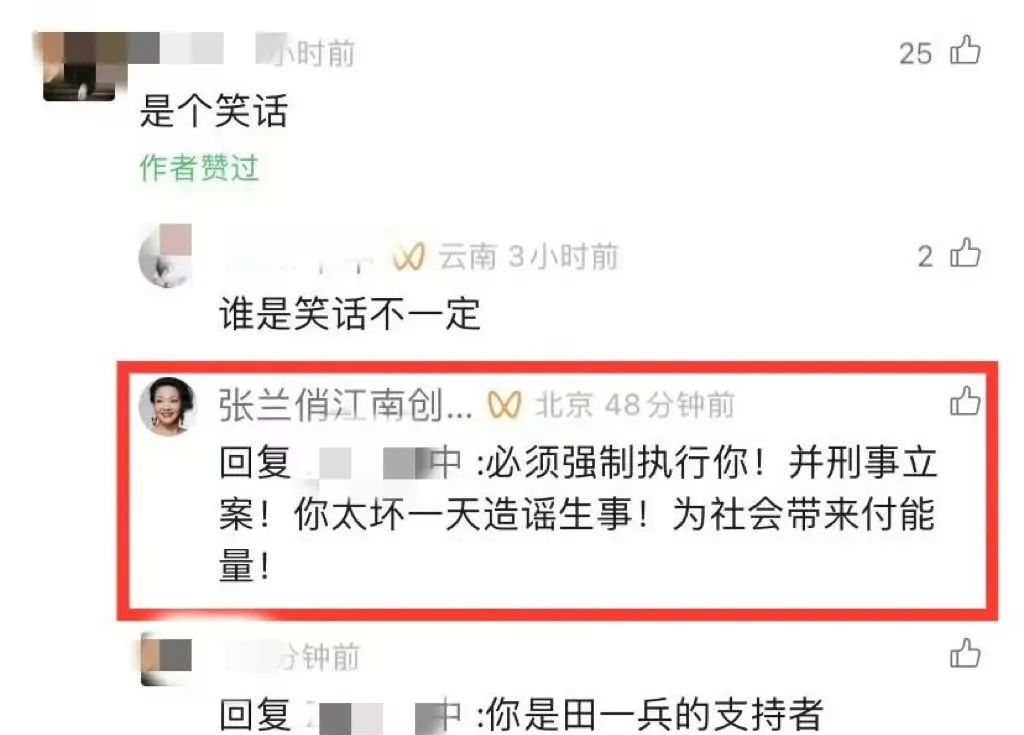Like the bottom reply mentioning 田一兵
Viewport: 1024px width, 735px height.
(x=965, y=653)
